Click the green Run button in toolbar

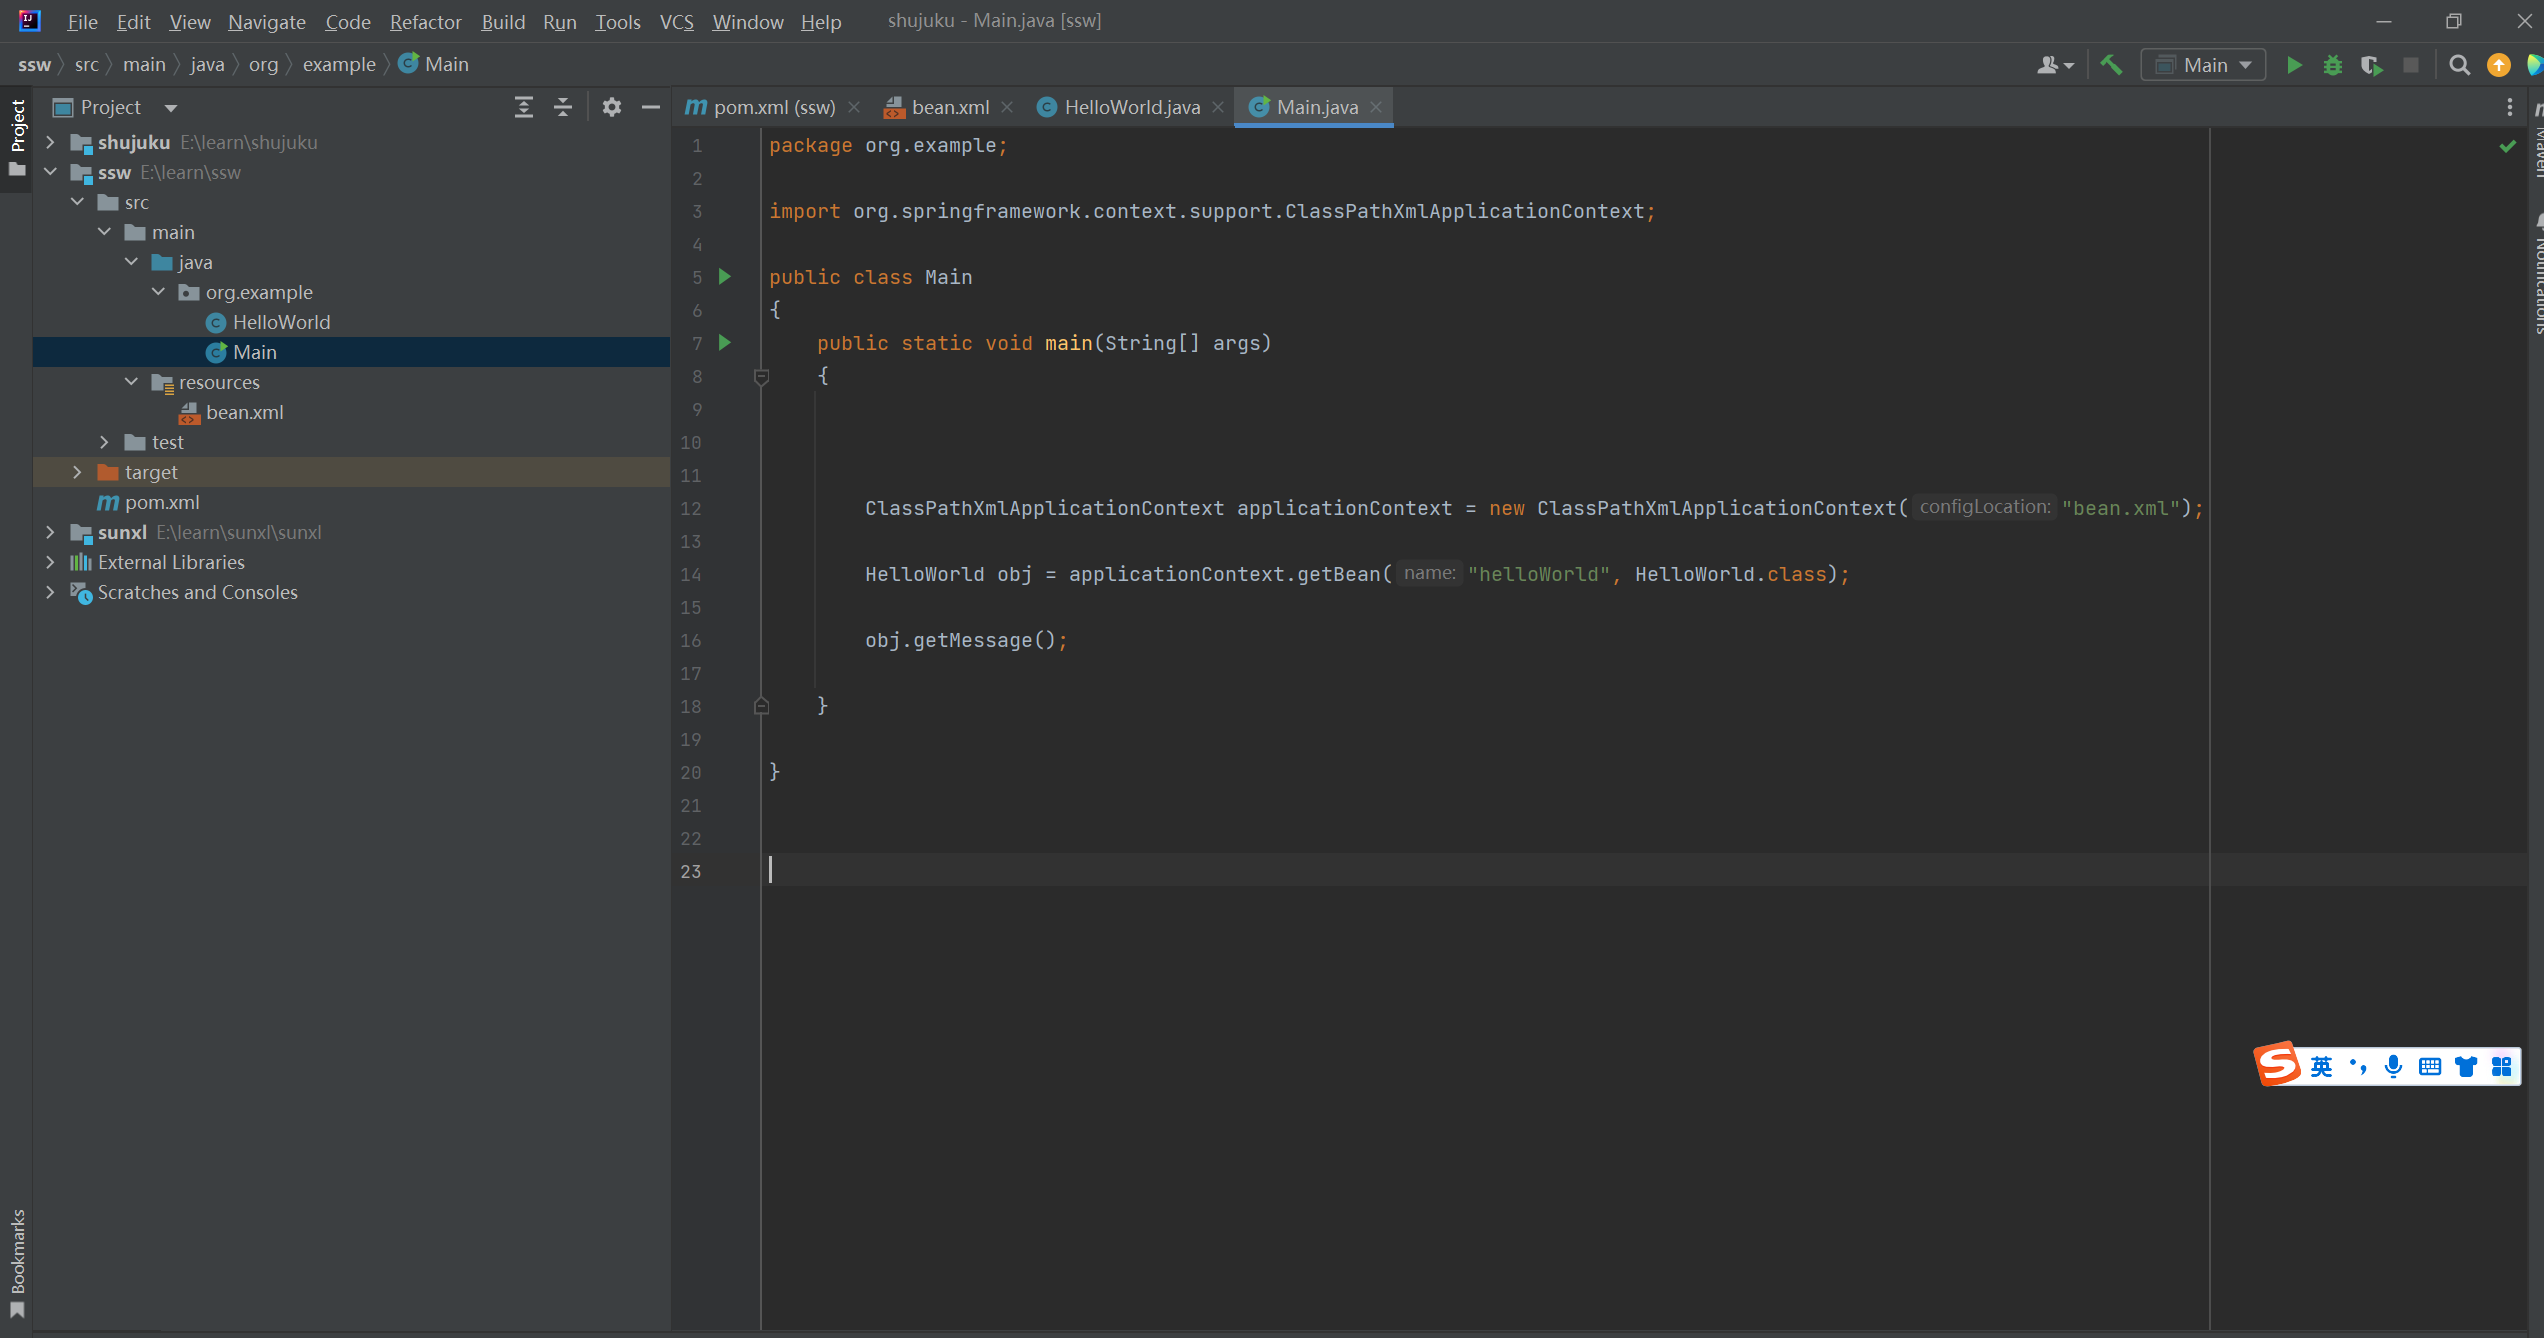pos(2294,65)
